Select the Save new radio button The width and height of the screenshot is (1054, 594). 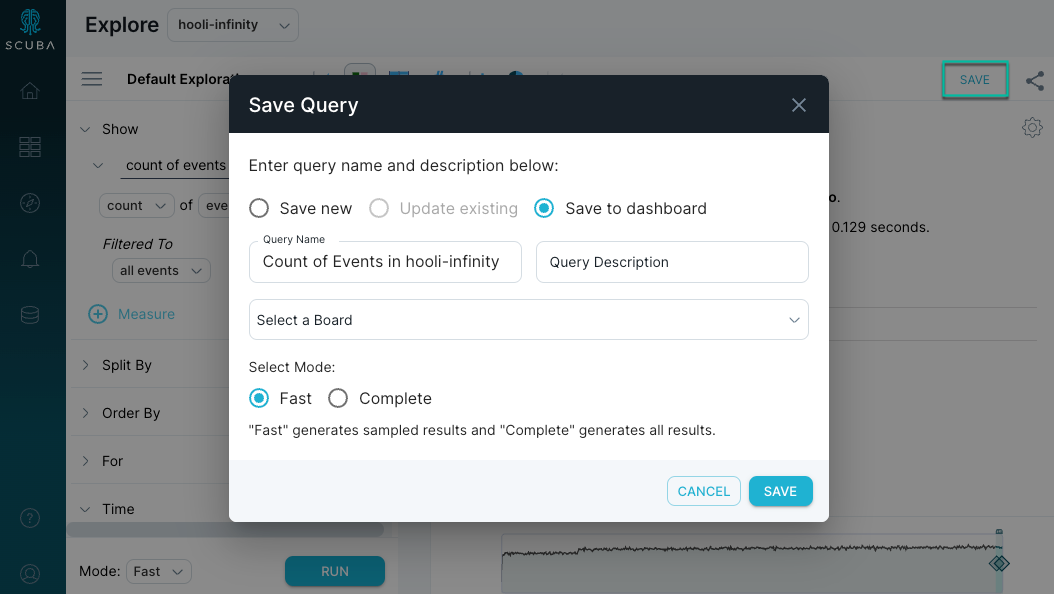pyautogui.click(x=259, y=208)
